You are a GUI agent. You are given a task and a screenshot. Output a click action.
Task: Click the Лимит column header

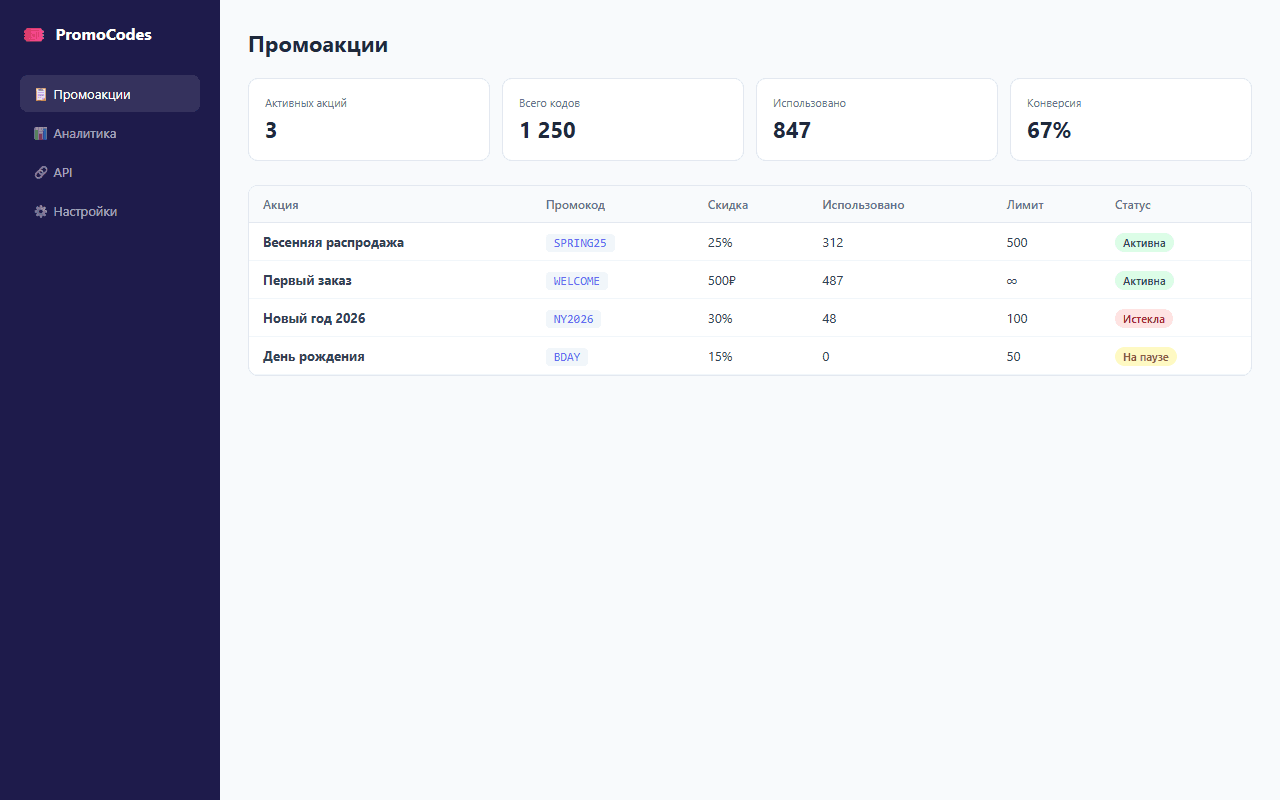1025,205
